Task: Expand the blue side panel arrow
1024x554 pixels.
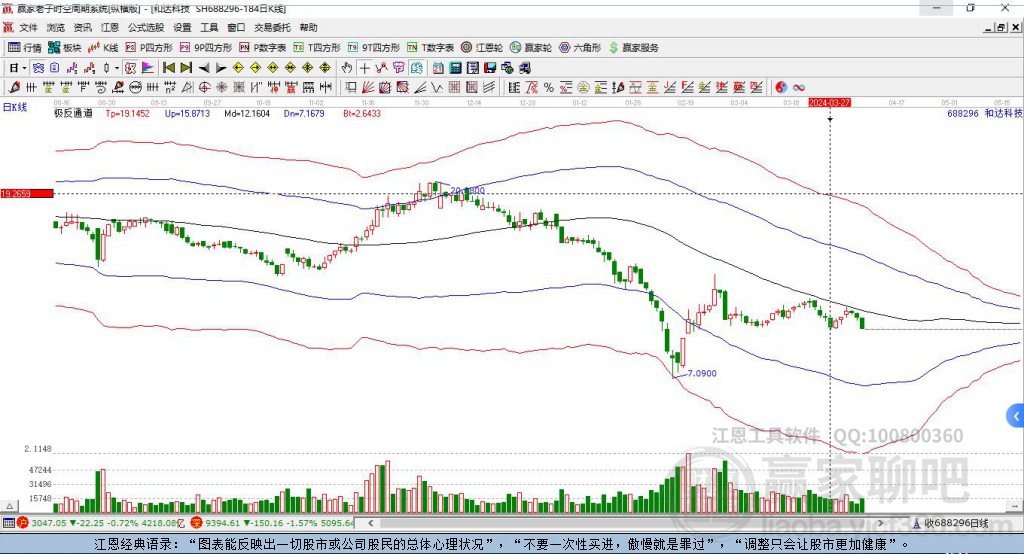Action: click(x=1016, y=416)
